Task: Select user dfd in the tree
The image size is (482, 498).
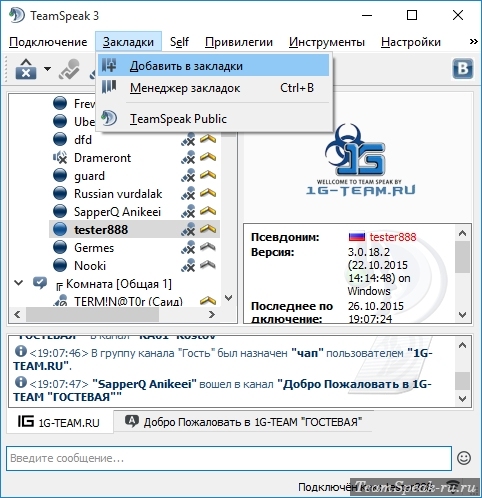Action: click(83, 140)
